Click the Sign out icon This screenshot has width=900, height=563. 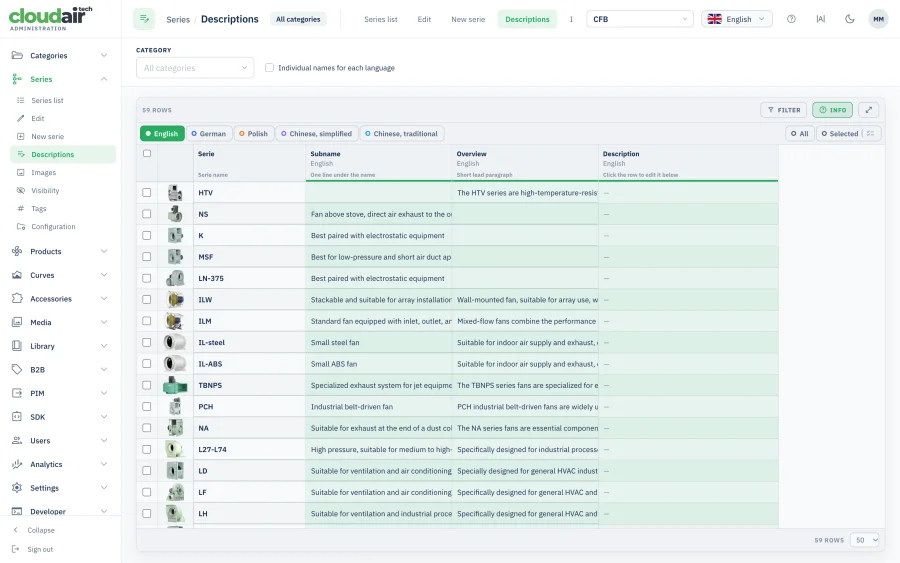click(x=15, y=549)
